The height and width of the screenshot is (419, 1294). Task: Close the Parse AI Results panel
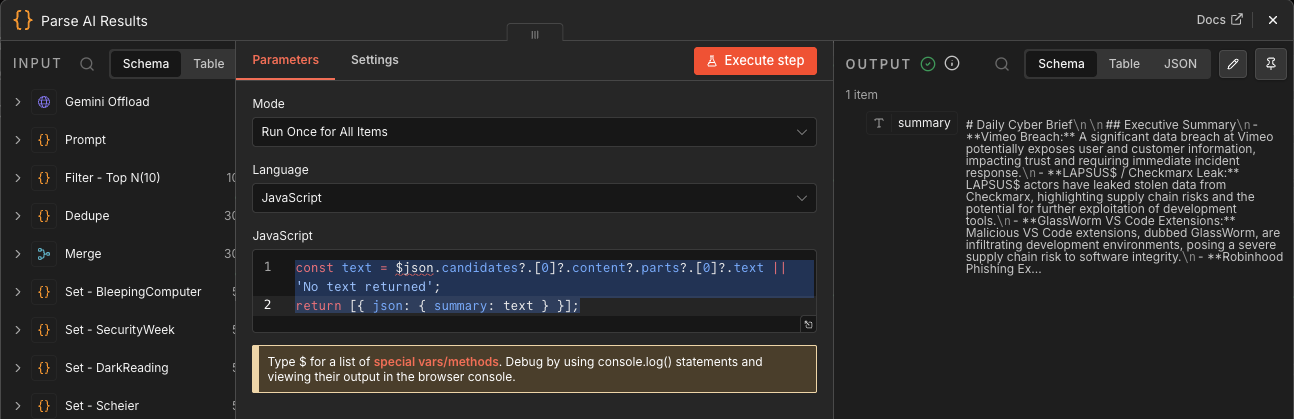point(1272,19)
